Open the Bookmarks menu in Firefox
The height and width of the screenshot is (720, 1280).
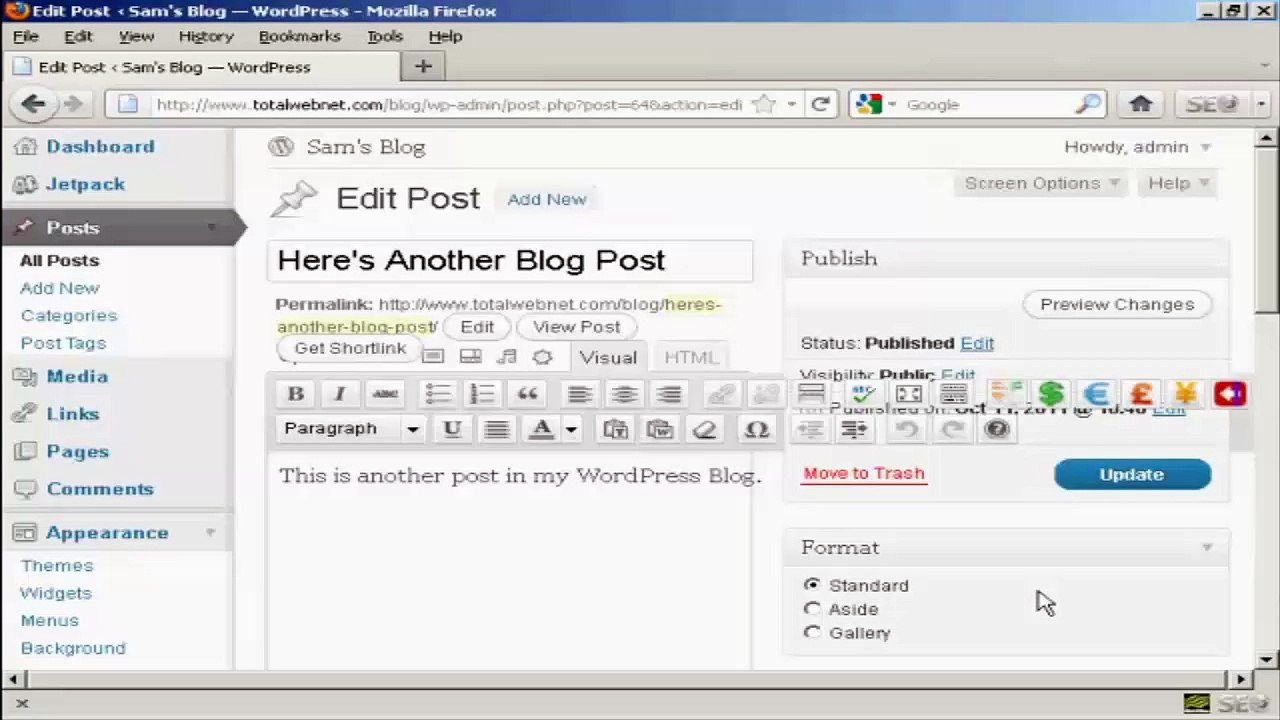(x=300, y=36)
